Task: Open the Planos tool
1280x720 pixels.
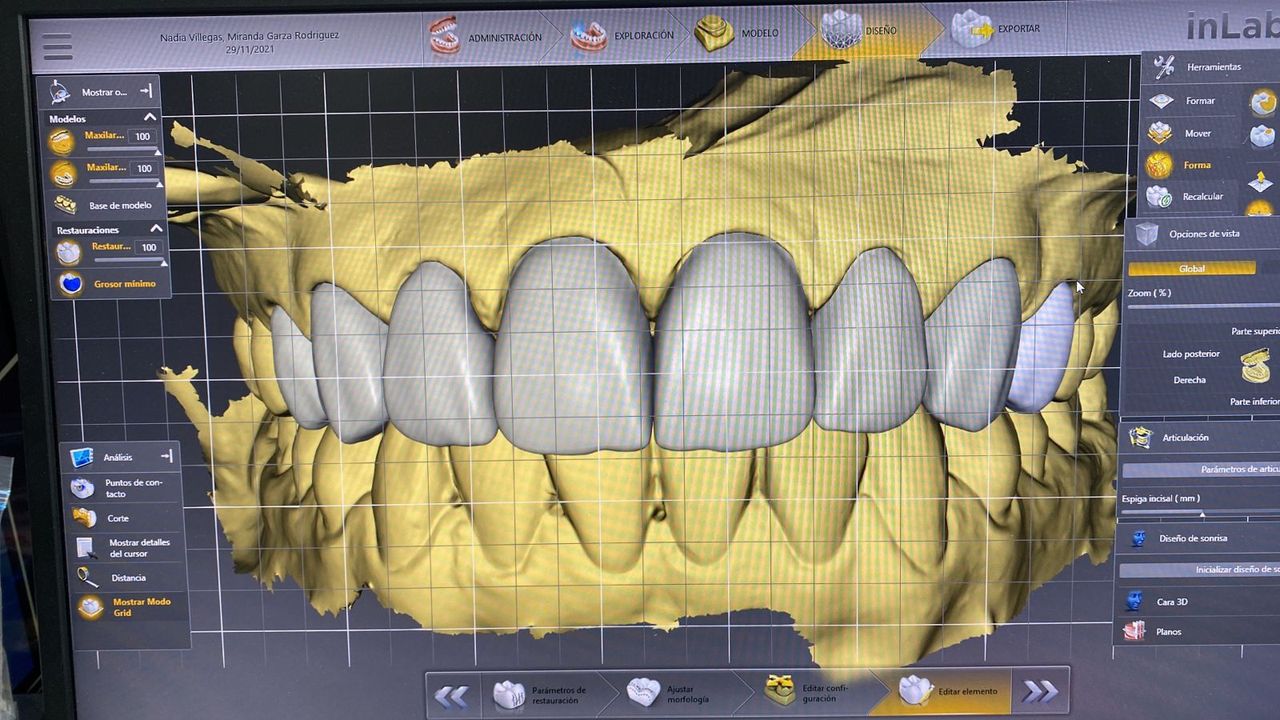Action: (1134, 631)
